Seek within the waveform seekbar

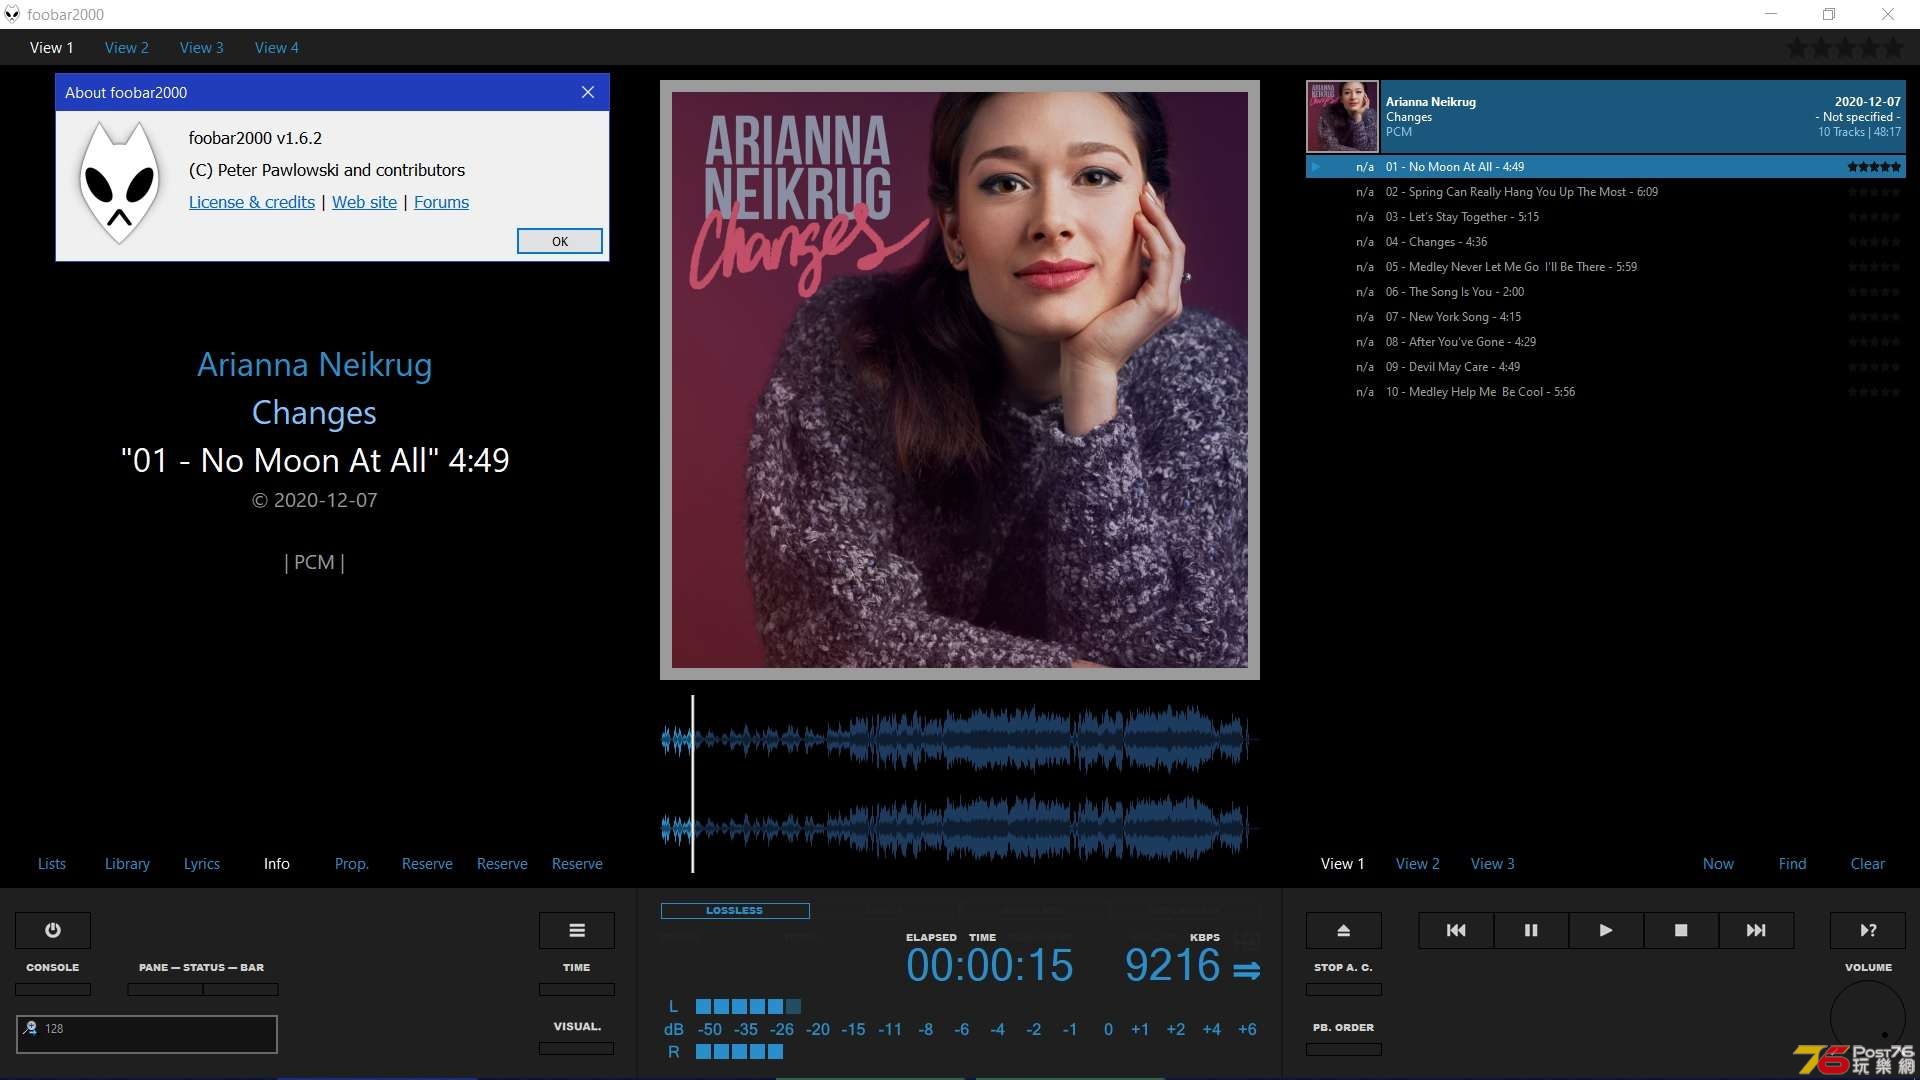960,784
